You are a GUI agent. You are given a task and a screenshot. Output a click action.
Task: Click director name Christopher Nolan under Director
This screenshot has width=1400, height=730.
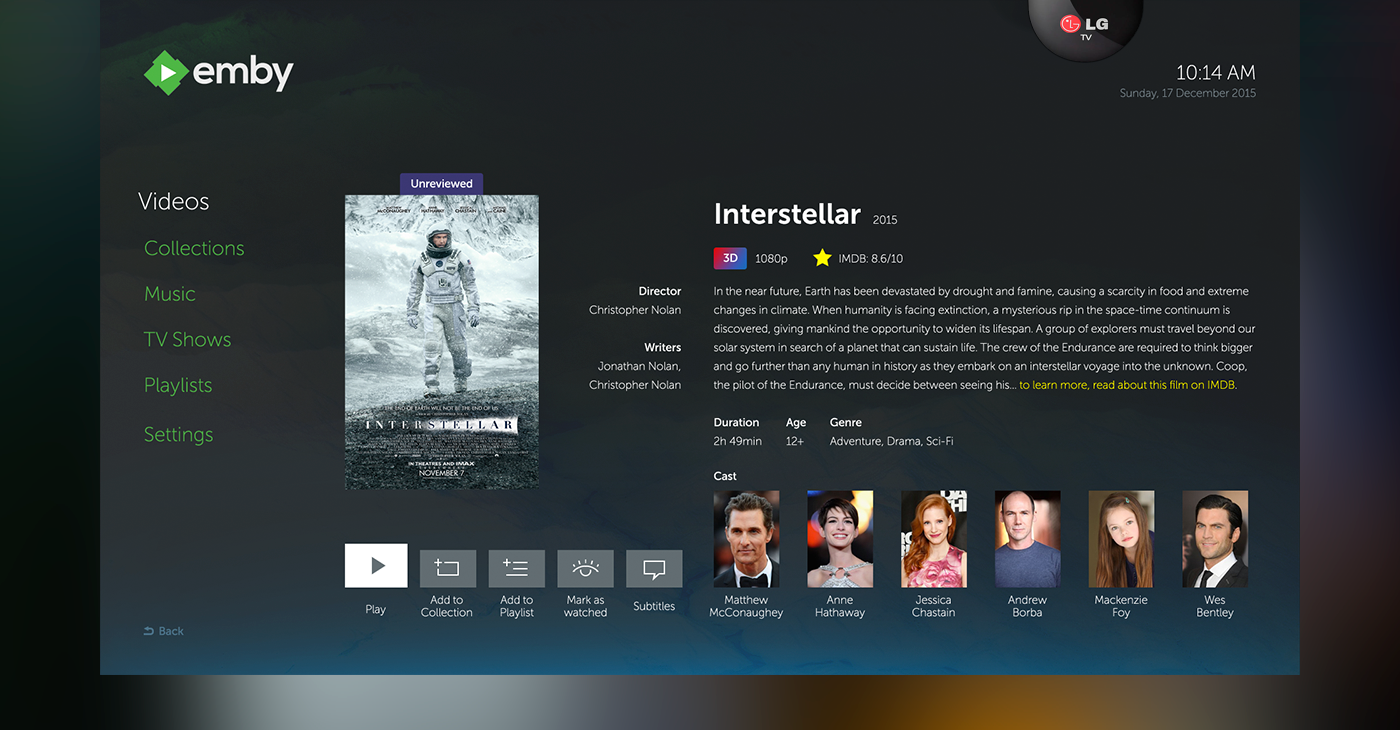point(635,310)
